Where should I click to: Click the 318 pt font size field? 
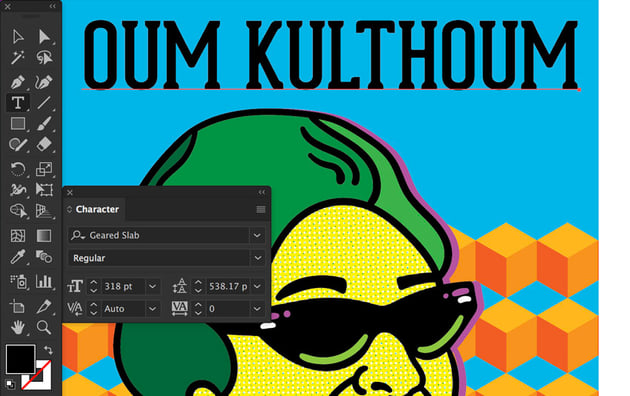[x=123, y=286]
